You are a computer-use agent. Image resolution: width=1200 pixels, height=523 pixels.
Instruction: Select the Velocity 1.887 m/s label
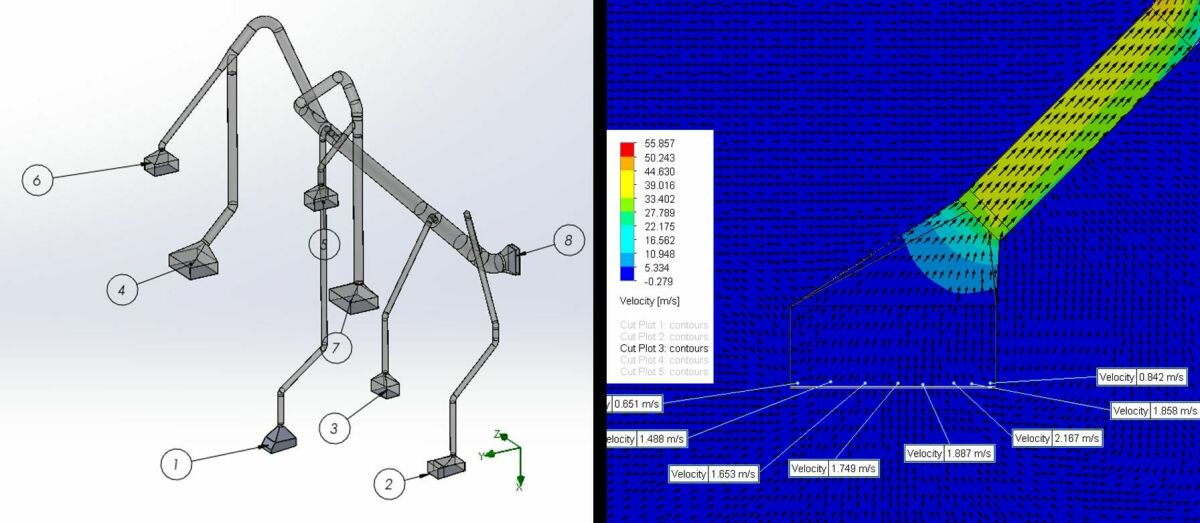950,453
